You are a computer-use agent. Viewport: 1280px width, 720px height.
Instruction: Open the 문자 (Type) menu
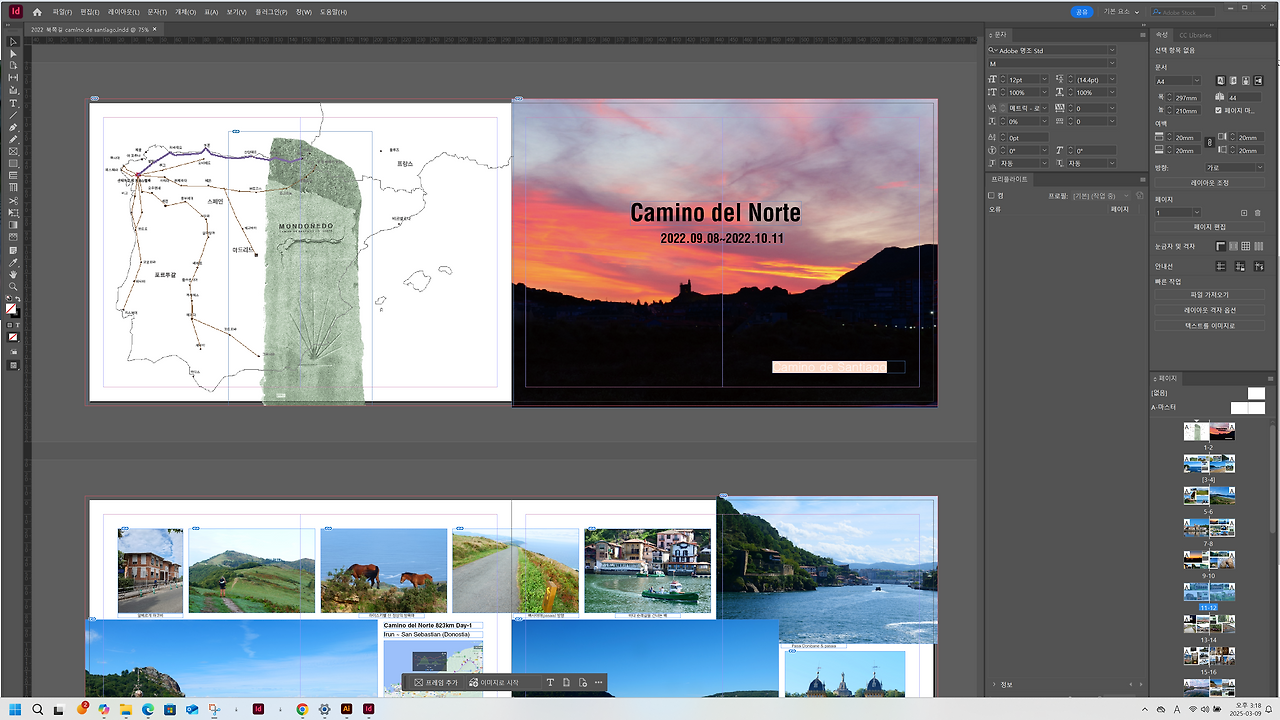click(157, 12)
